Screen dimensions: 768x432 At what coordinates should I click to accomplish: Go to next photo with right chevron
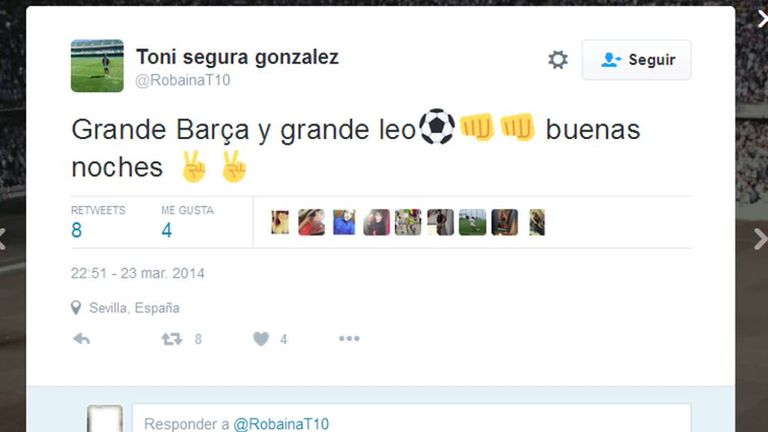[761, 239]
